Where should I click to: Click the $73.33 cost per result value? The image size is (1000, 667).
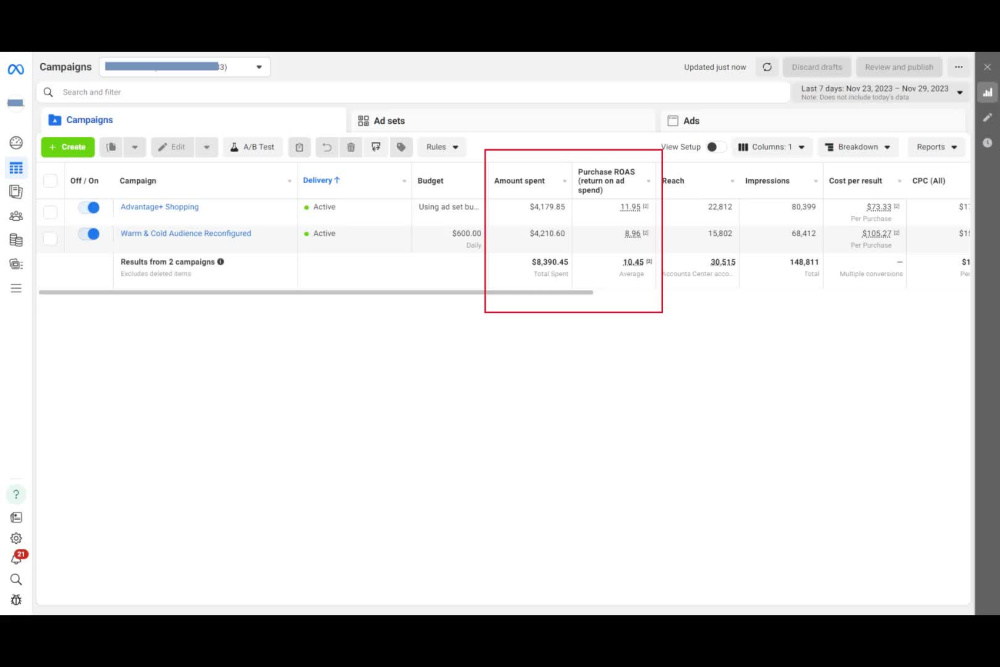coord(878,207)
